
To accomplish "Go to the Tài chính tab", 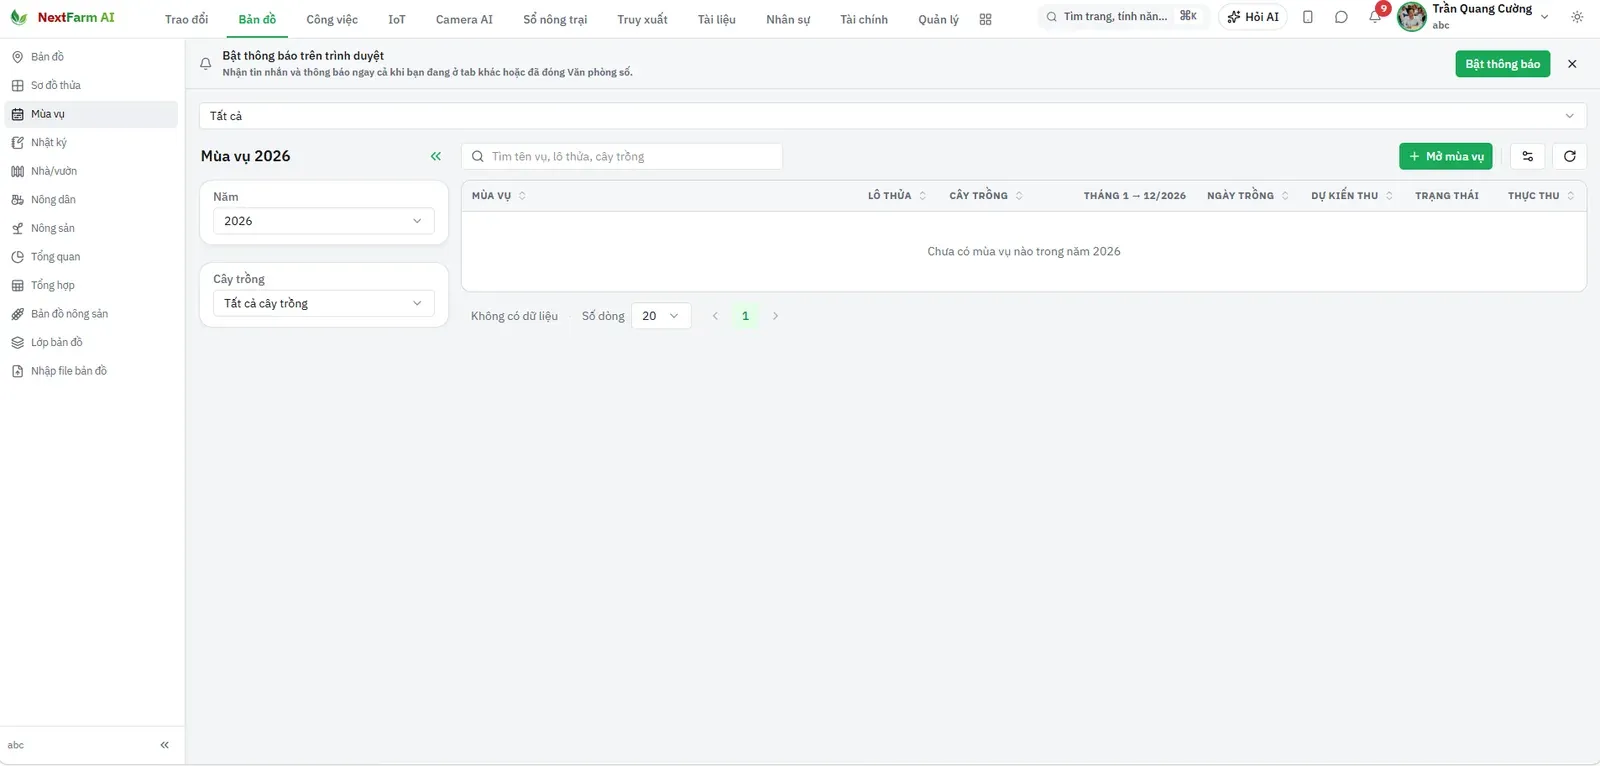I will (x=864, y=19).
